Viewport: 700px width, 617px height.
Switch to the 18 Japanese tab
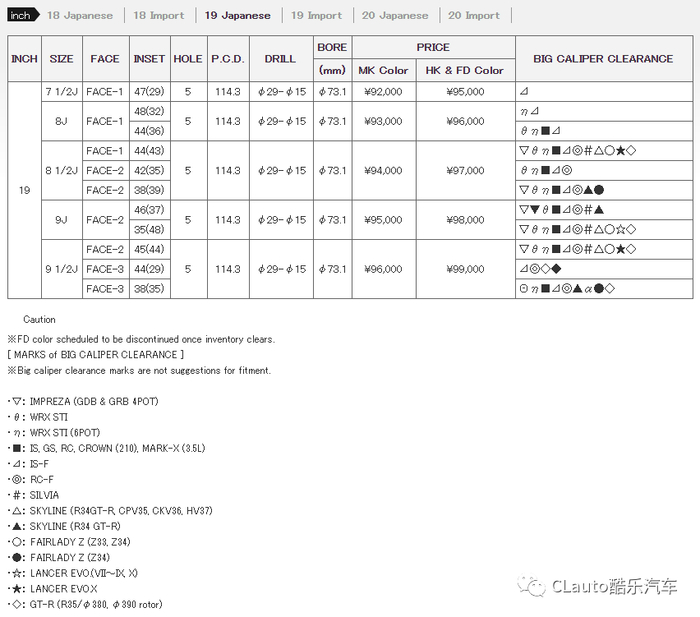80,15
